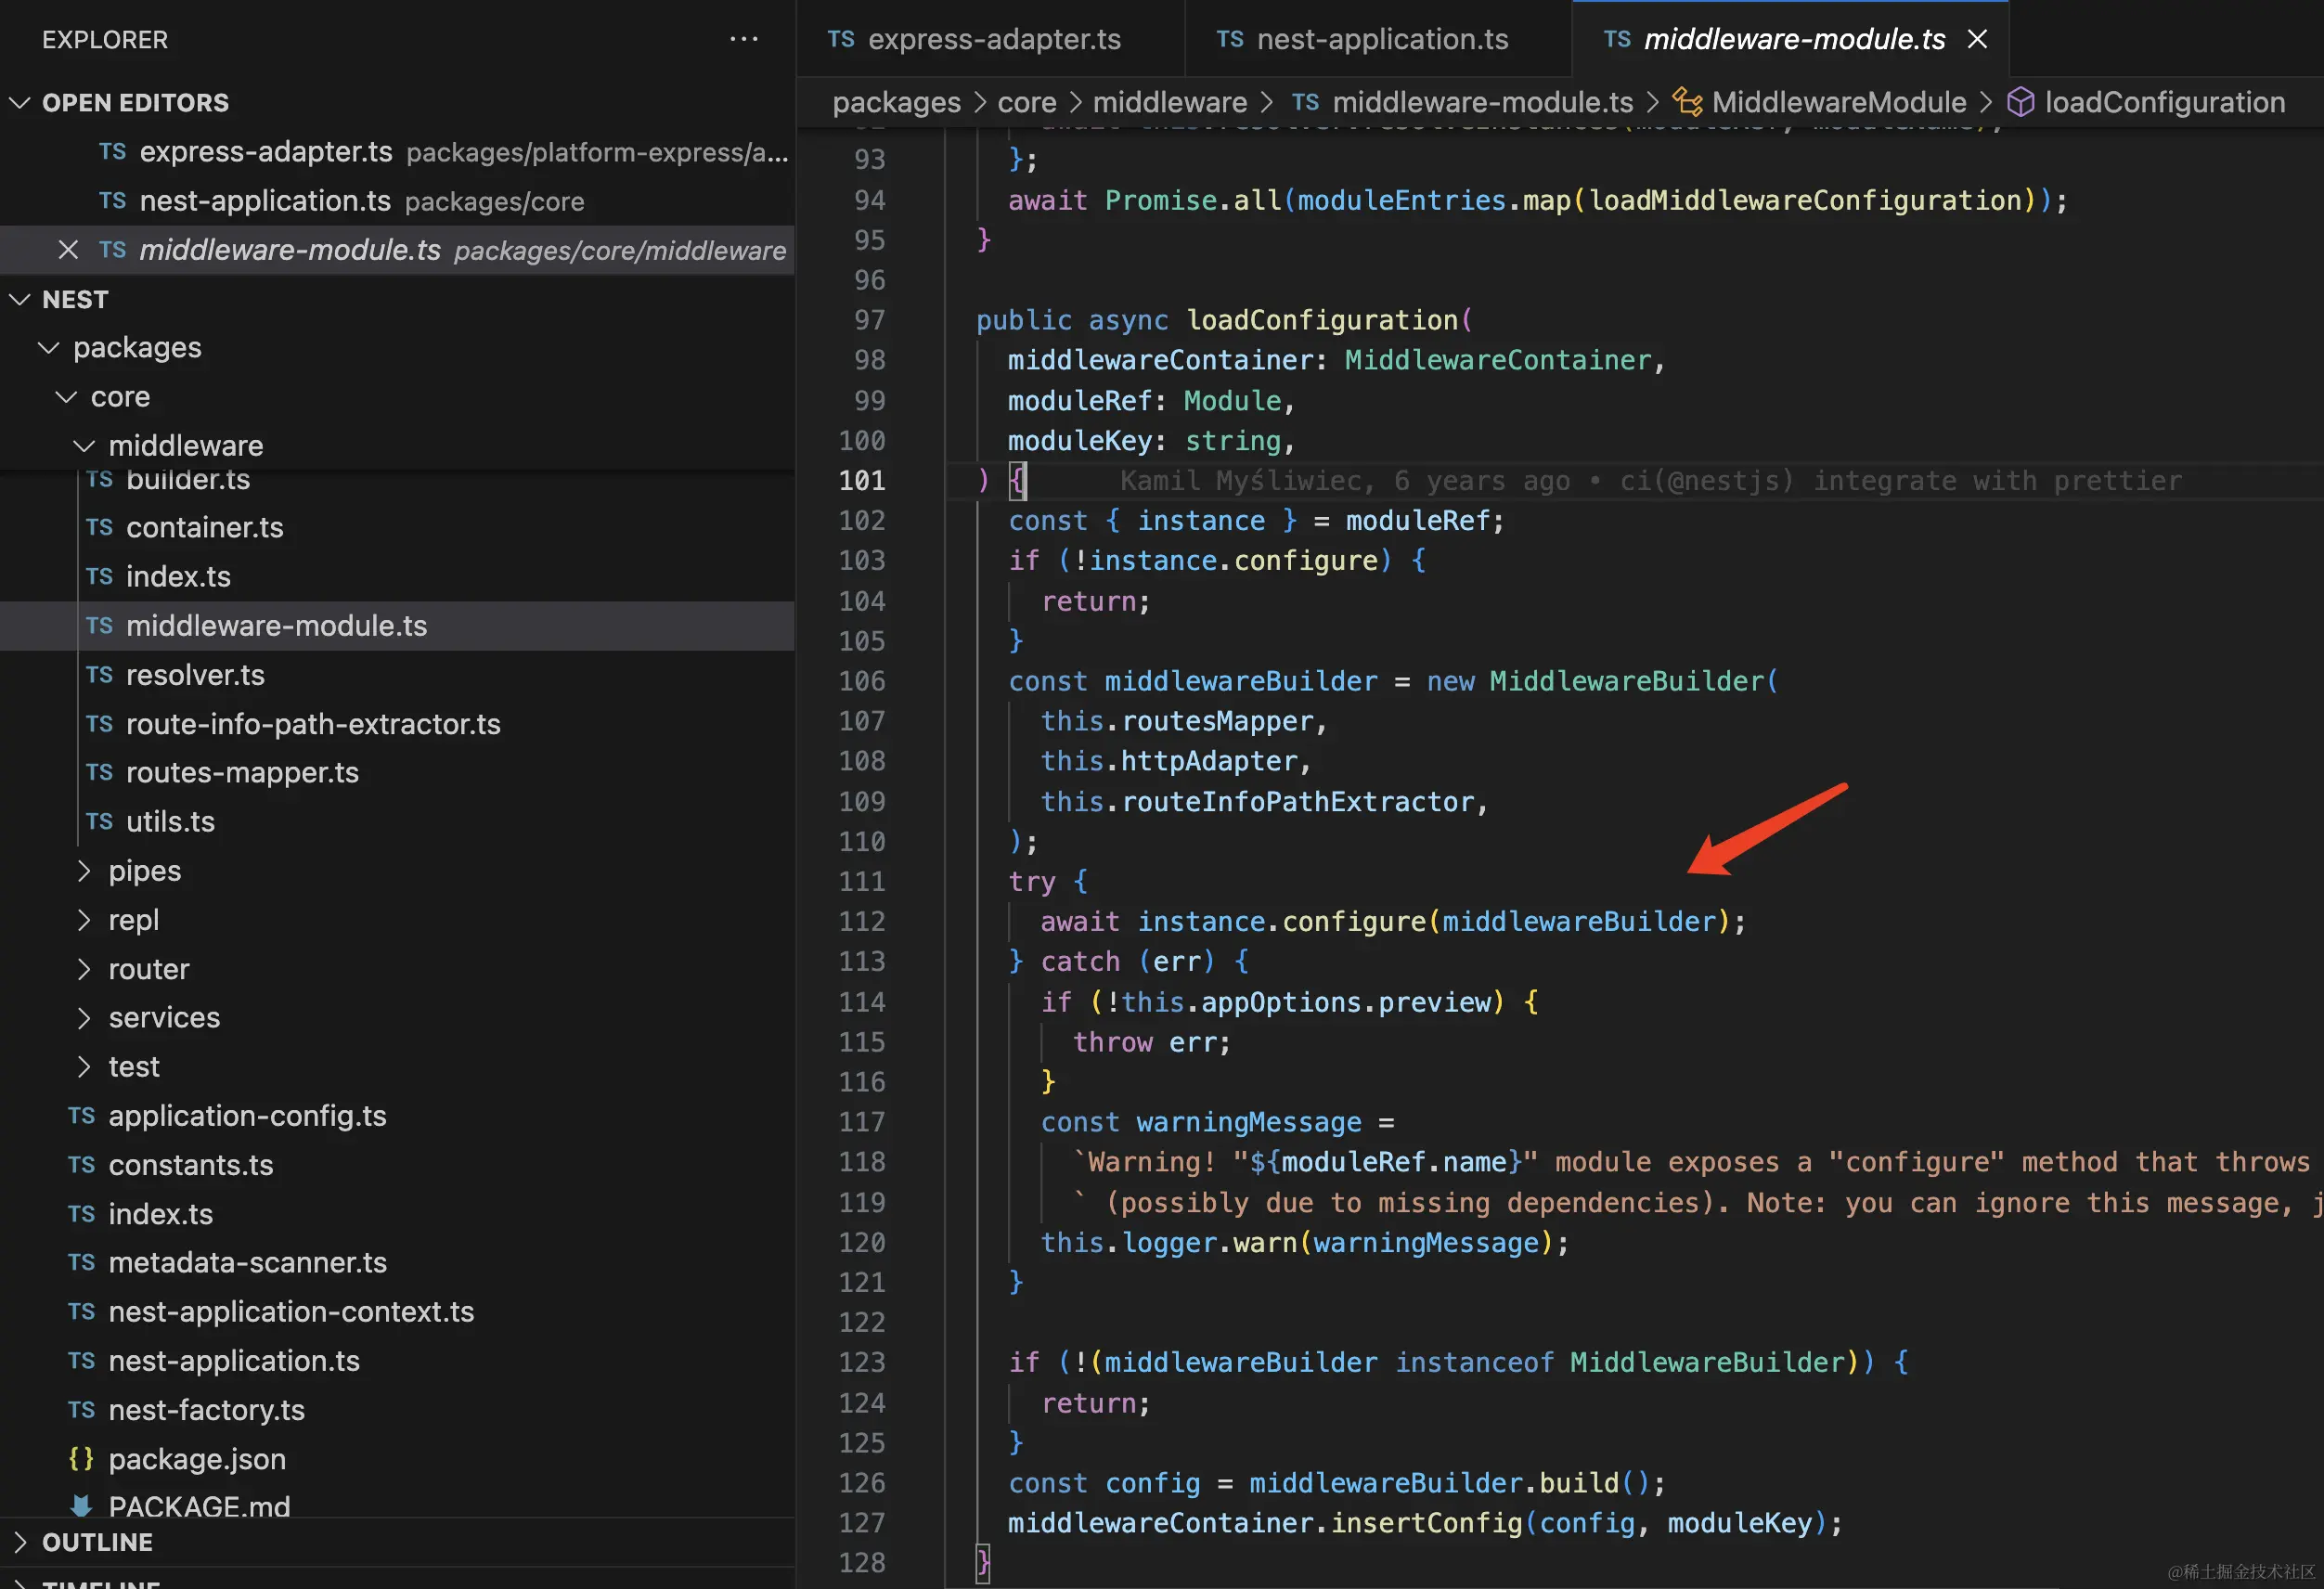
Task: Open constants.ts file
Action: tap(397, 1165)
